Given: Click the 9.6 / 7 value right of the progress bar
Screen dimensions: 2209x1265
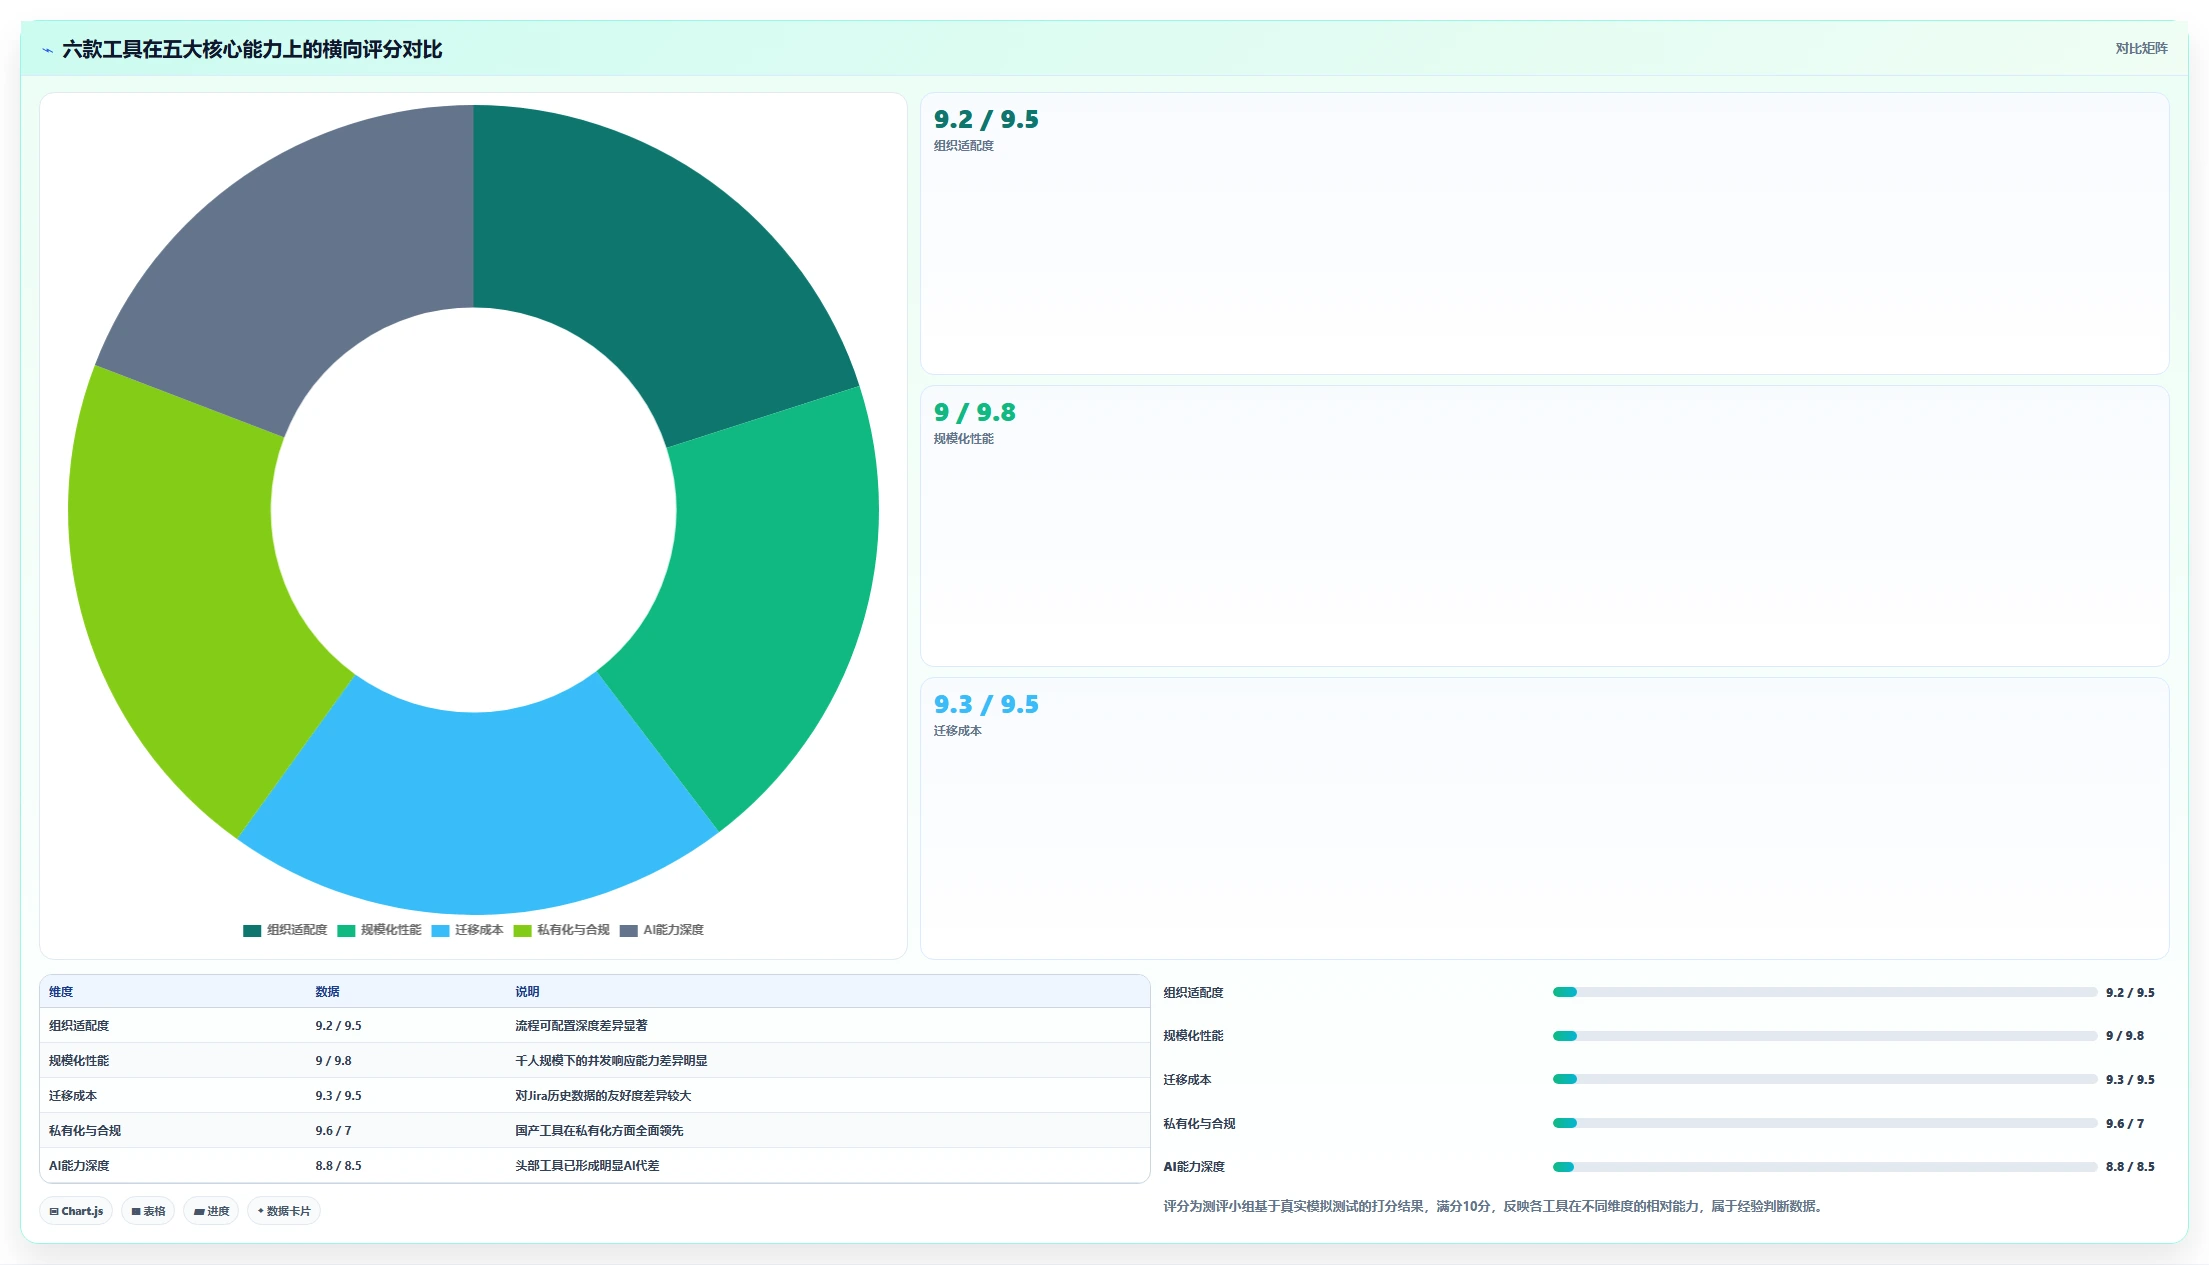Looking at the screenshot, I should point(2125,1124).
